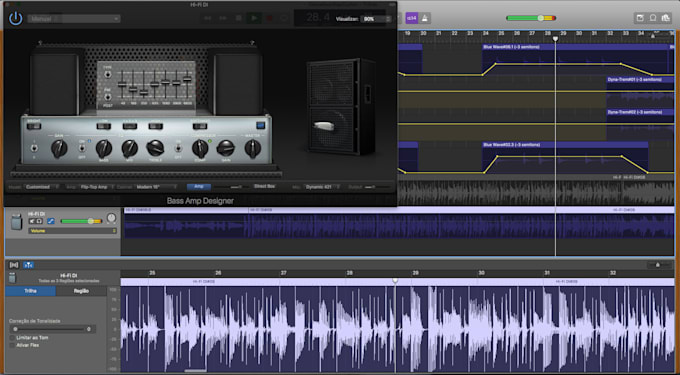
Task: Click the compressor Gain knob
Action: point(226,148)
